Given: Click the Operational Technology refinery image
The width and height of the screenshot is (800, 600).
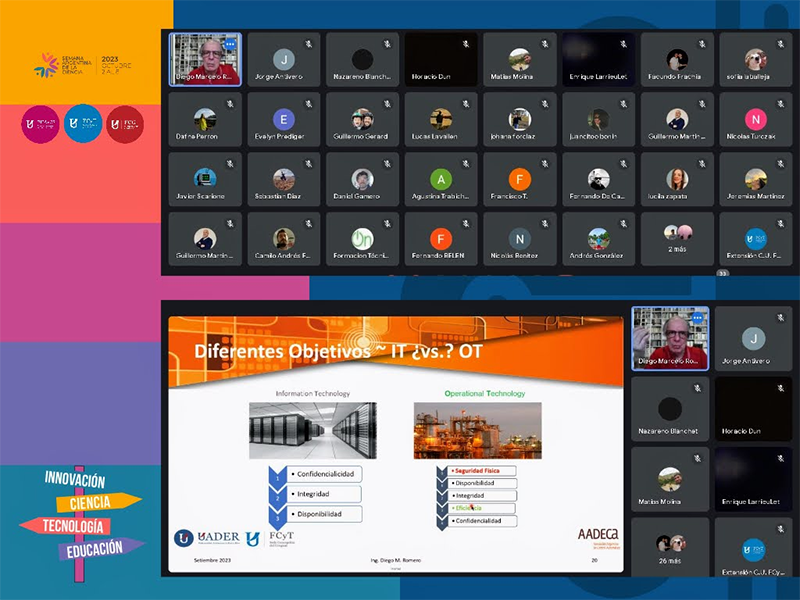Looking at the screenshot, I should tap(477, 429).
